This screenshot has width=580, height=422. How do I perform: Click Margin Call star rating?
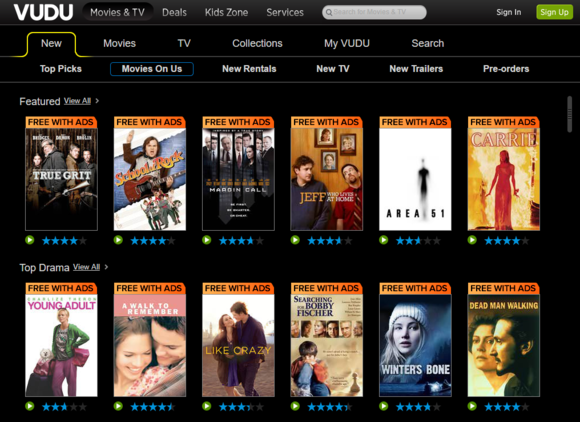(242, 241)
